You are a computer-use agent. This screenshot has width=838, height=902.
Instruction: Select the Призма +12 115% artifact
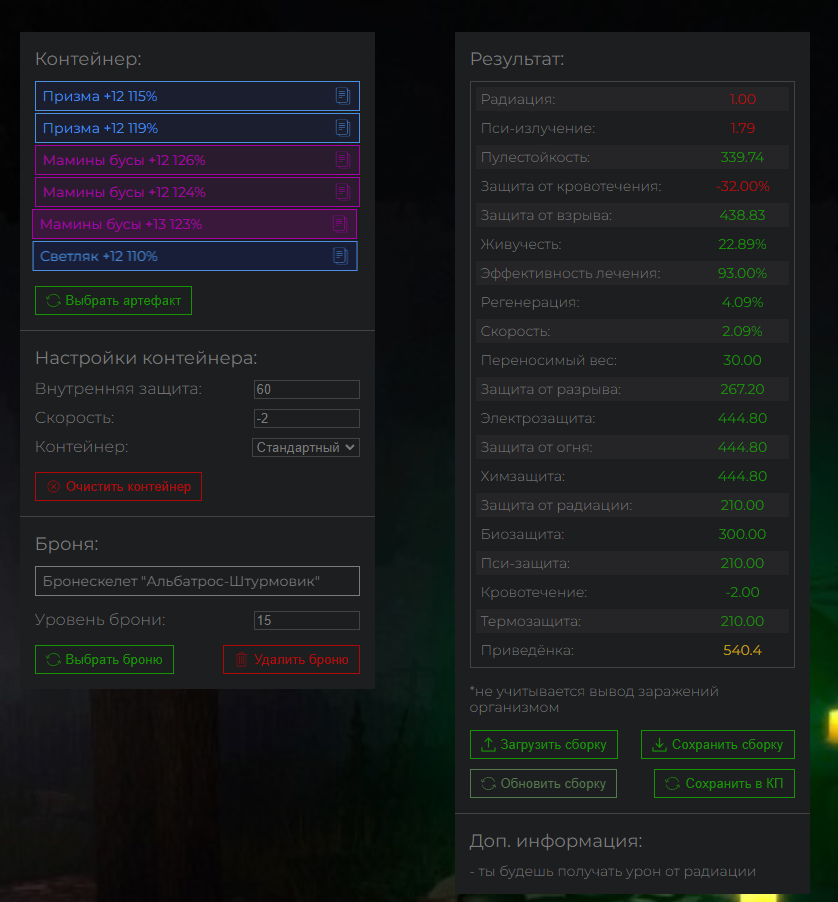(197, 96)
